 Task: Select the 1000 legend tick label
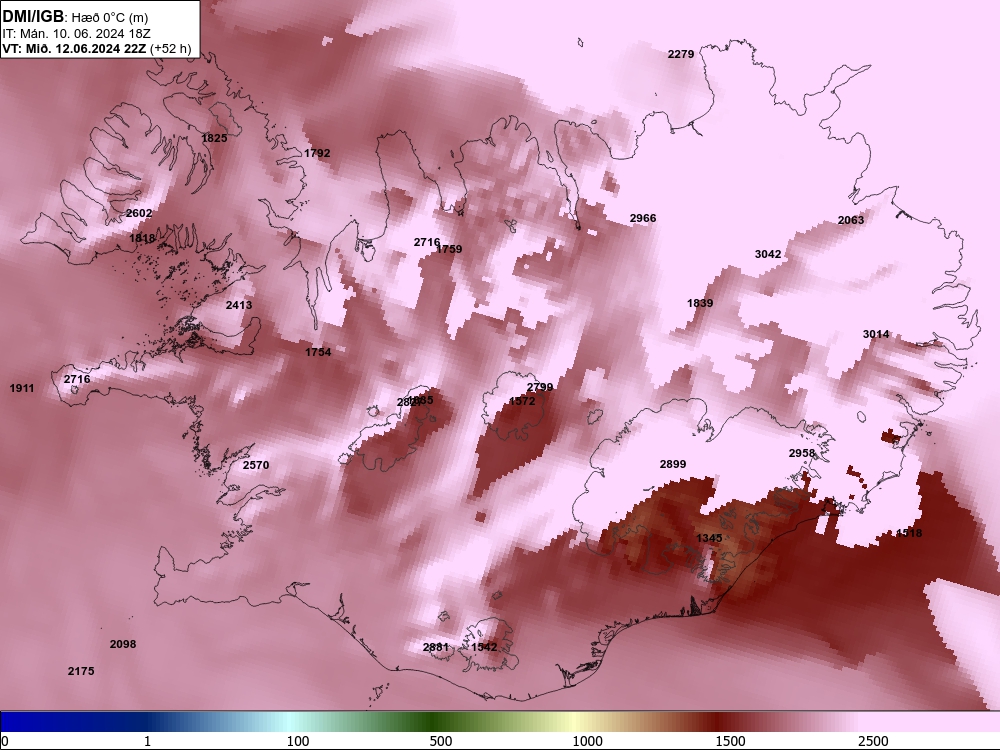click(x=587, y=741)
